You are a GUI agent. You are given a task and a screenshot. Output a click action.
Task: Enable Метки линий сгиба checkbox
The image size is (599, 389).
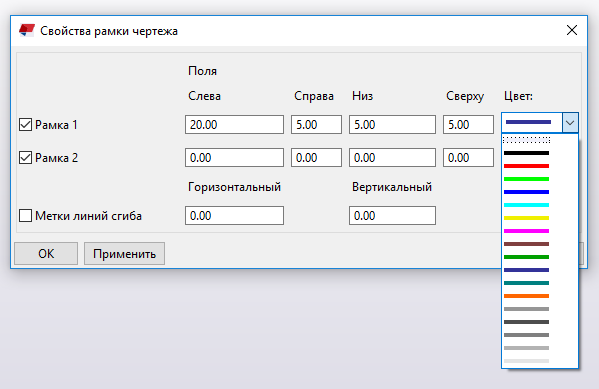click(25, 216)
